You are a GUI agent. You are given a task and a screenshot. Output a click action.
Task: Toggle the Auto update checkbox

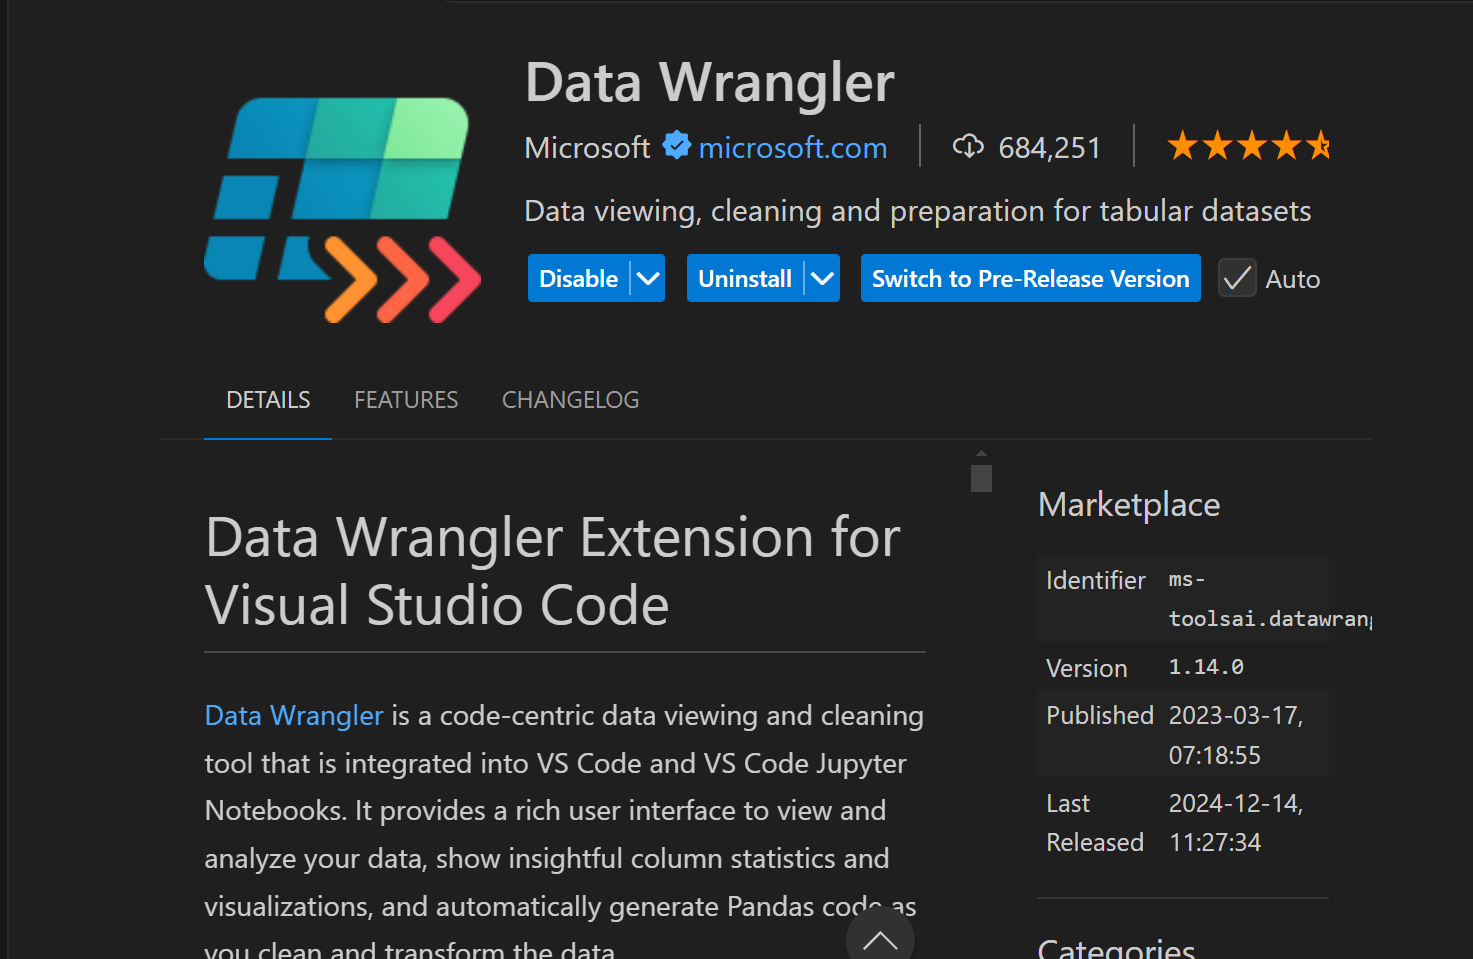pyautogui.click(x=1237, y=278)
